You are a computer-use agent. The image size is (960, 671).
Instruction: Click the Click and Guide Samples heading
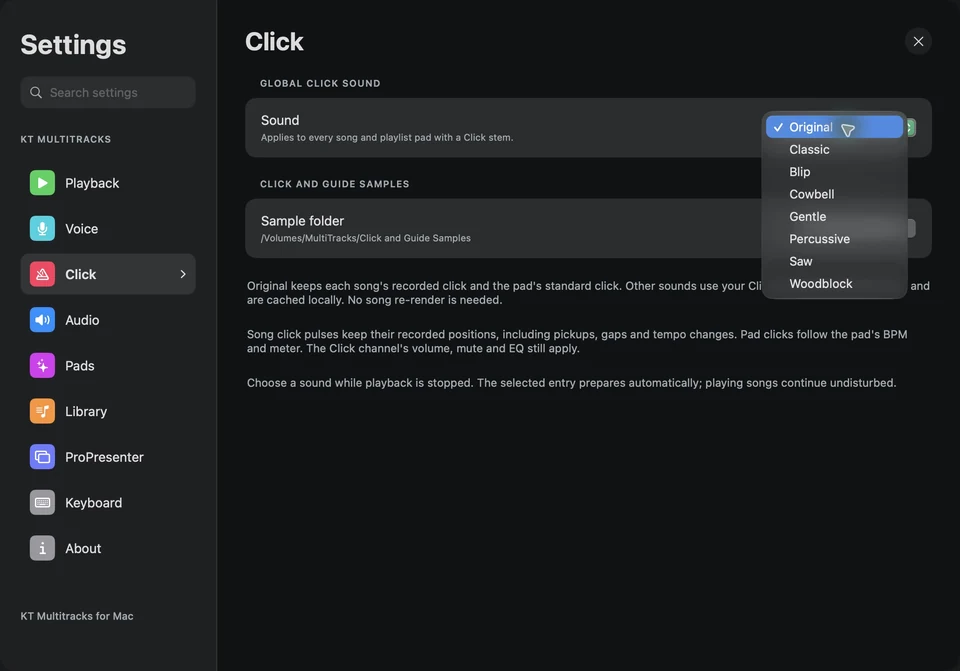[334, 184]
